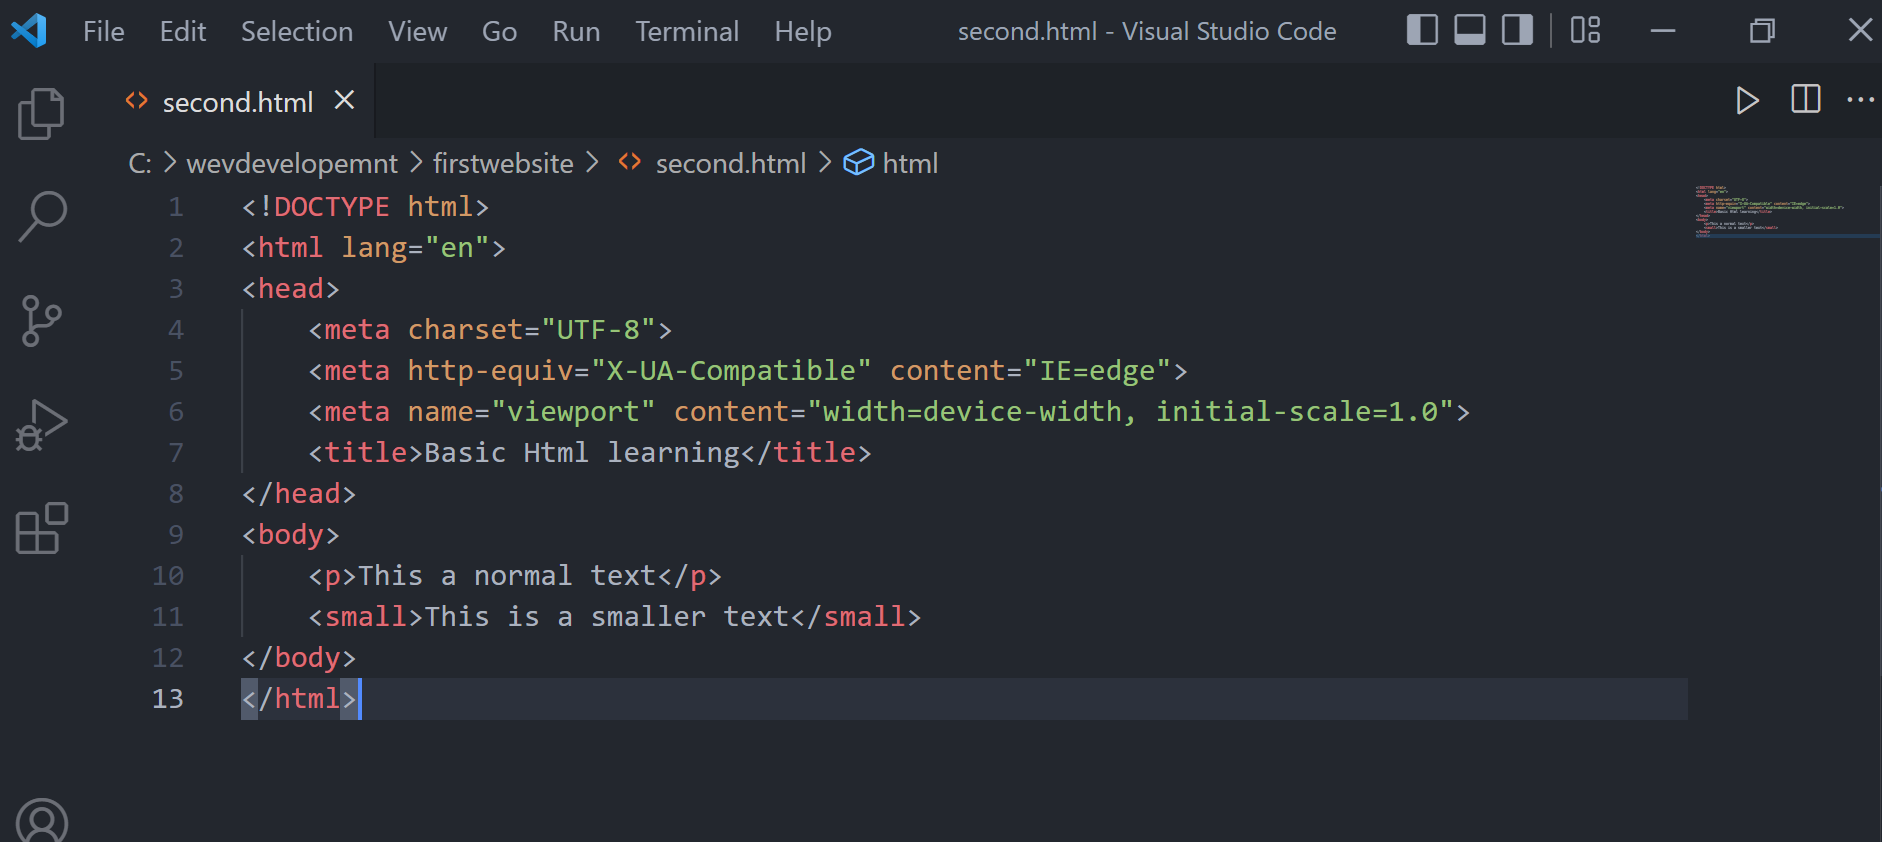Open the Search view

(x=41, y=217)
